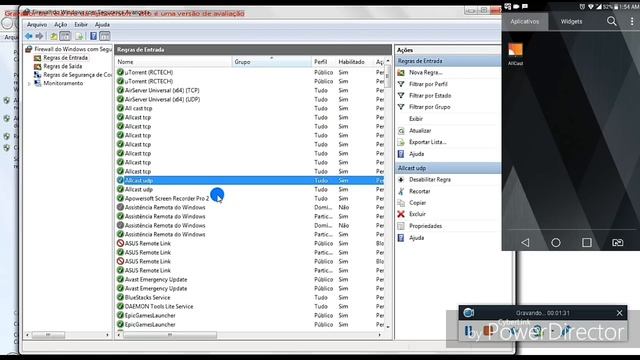Collapse the Allcast udp actions section header
The width and height of the screenshot is (640, 360).
(448, 168)
